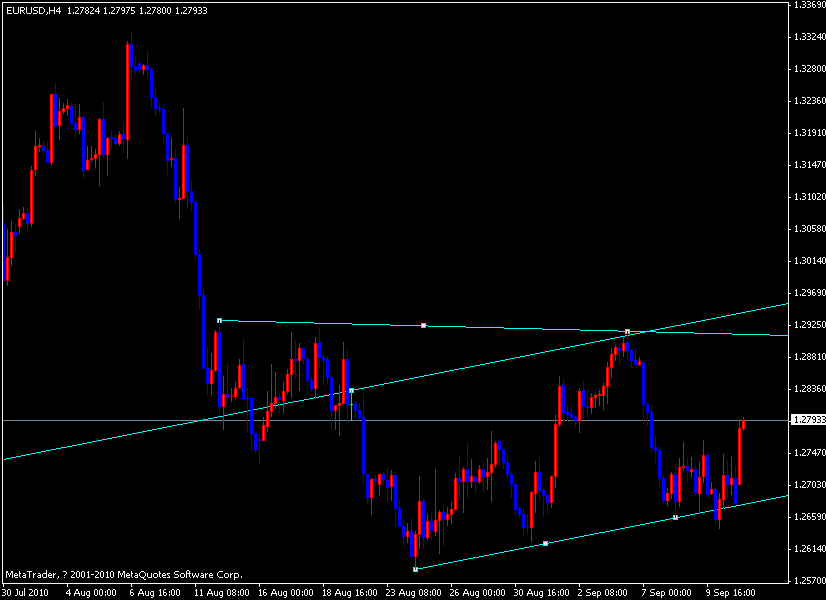
Task: Click the 1.31470 price axis label
Action: pyautogui.click(x=809, y=165)
